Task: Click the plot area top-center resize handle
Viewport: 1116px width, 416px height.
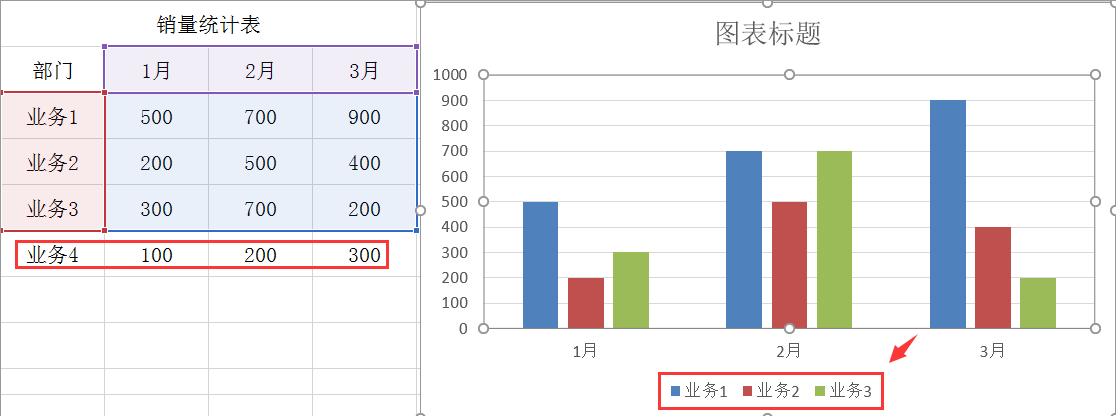Action: click(789, 75)
